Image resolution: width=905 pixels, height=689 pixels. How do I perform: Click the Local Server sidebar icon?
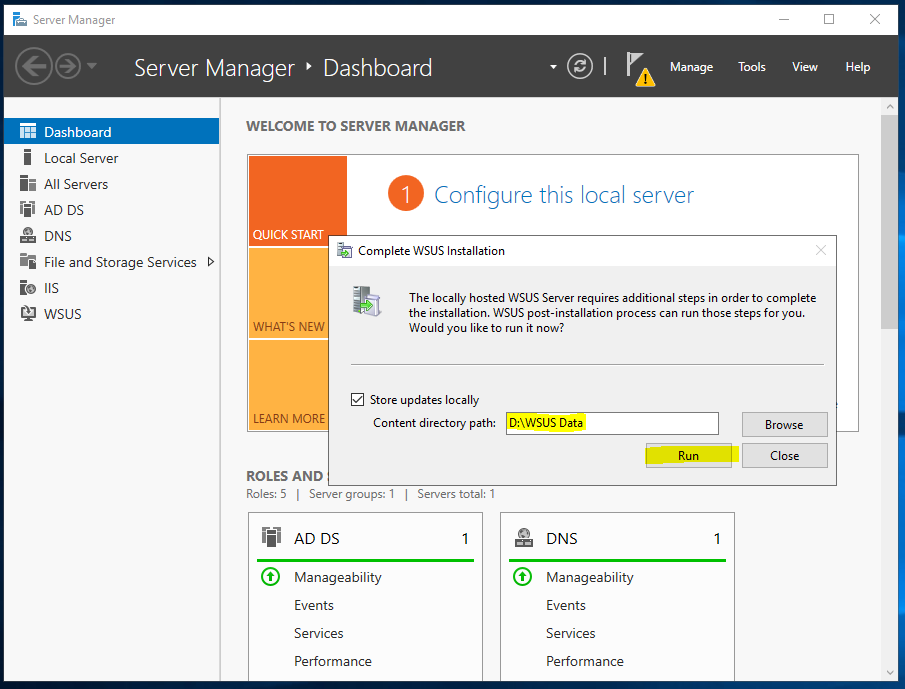27,157
